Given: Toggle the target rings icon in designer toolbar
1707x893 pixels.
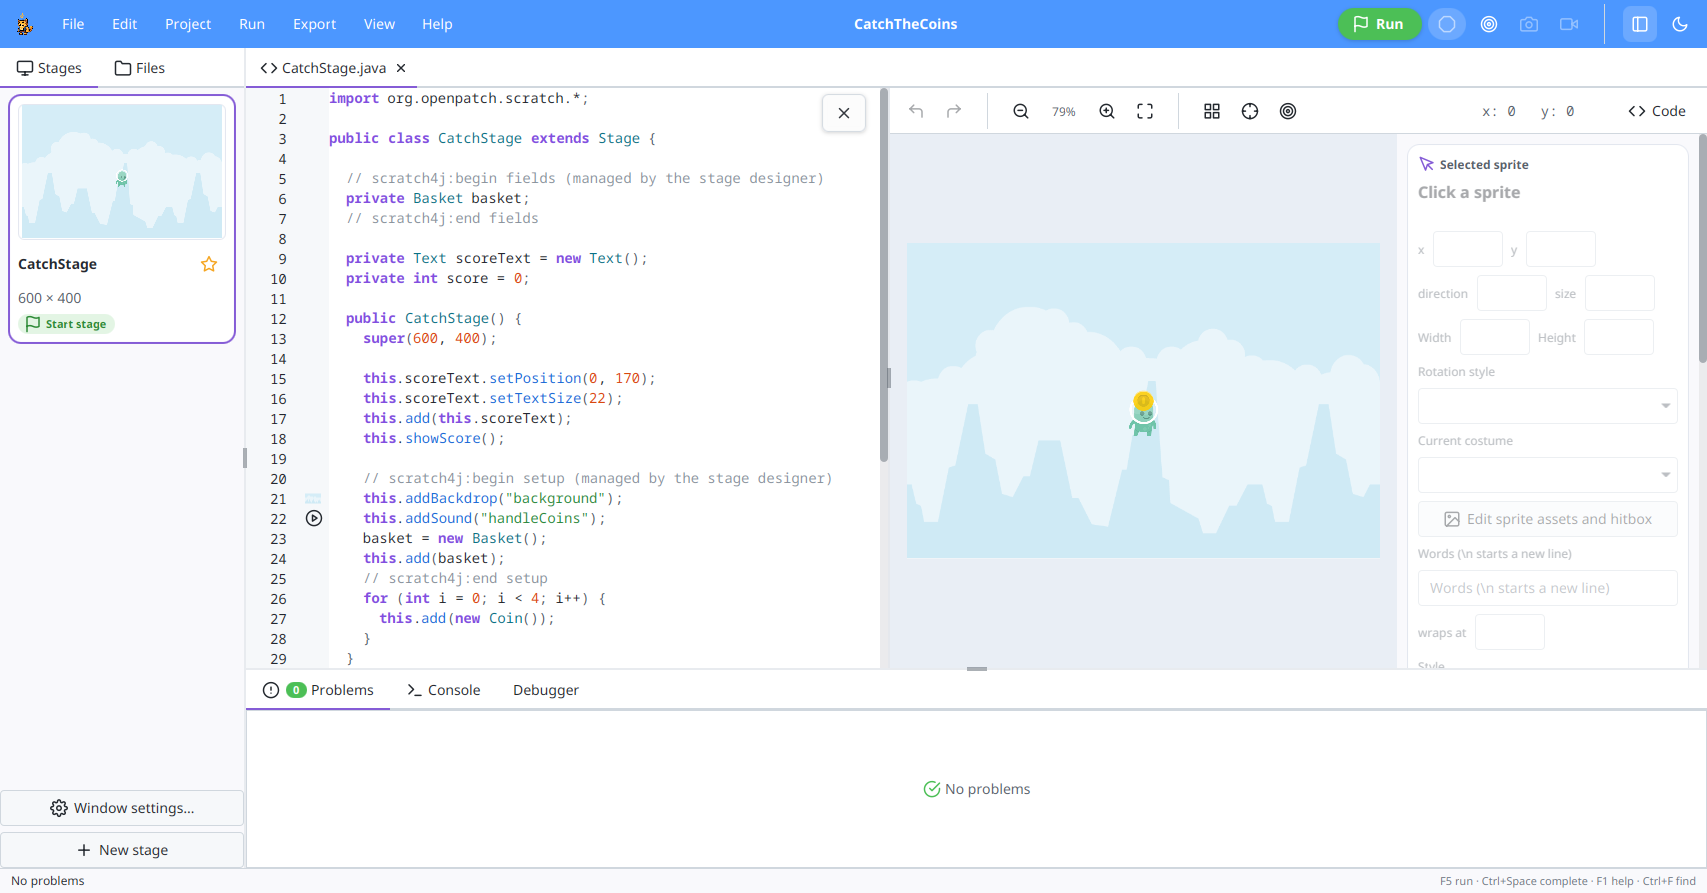Looking at the screenshot, I should (x=1288, y=111).
